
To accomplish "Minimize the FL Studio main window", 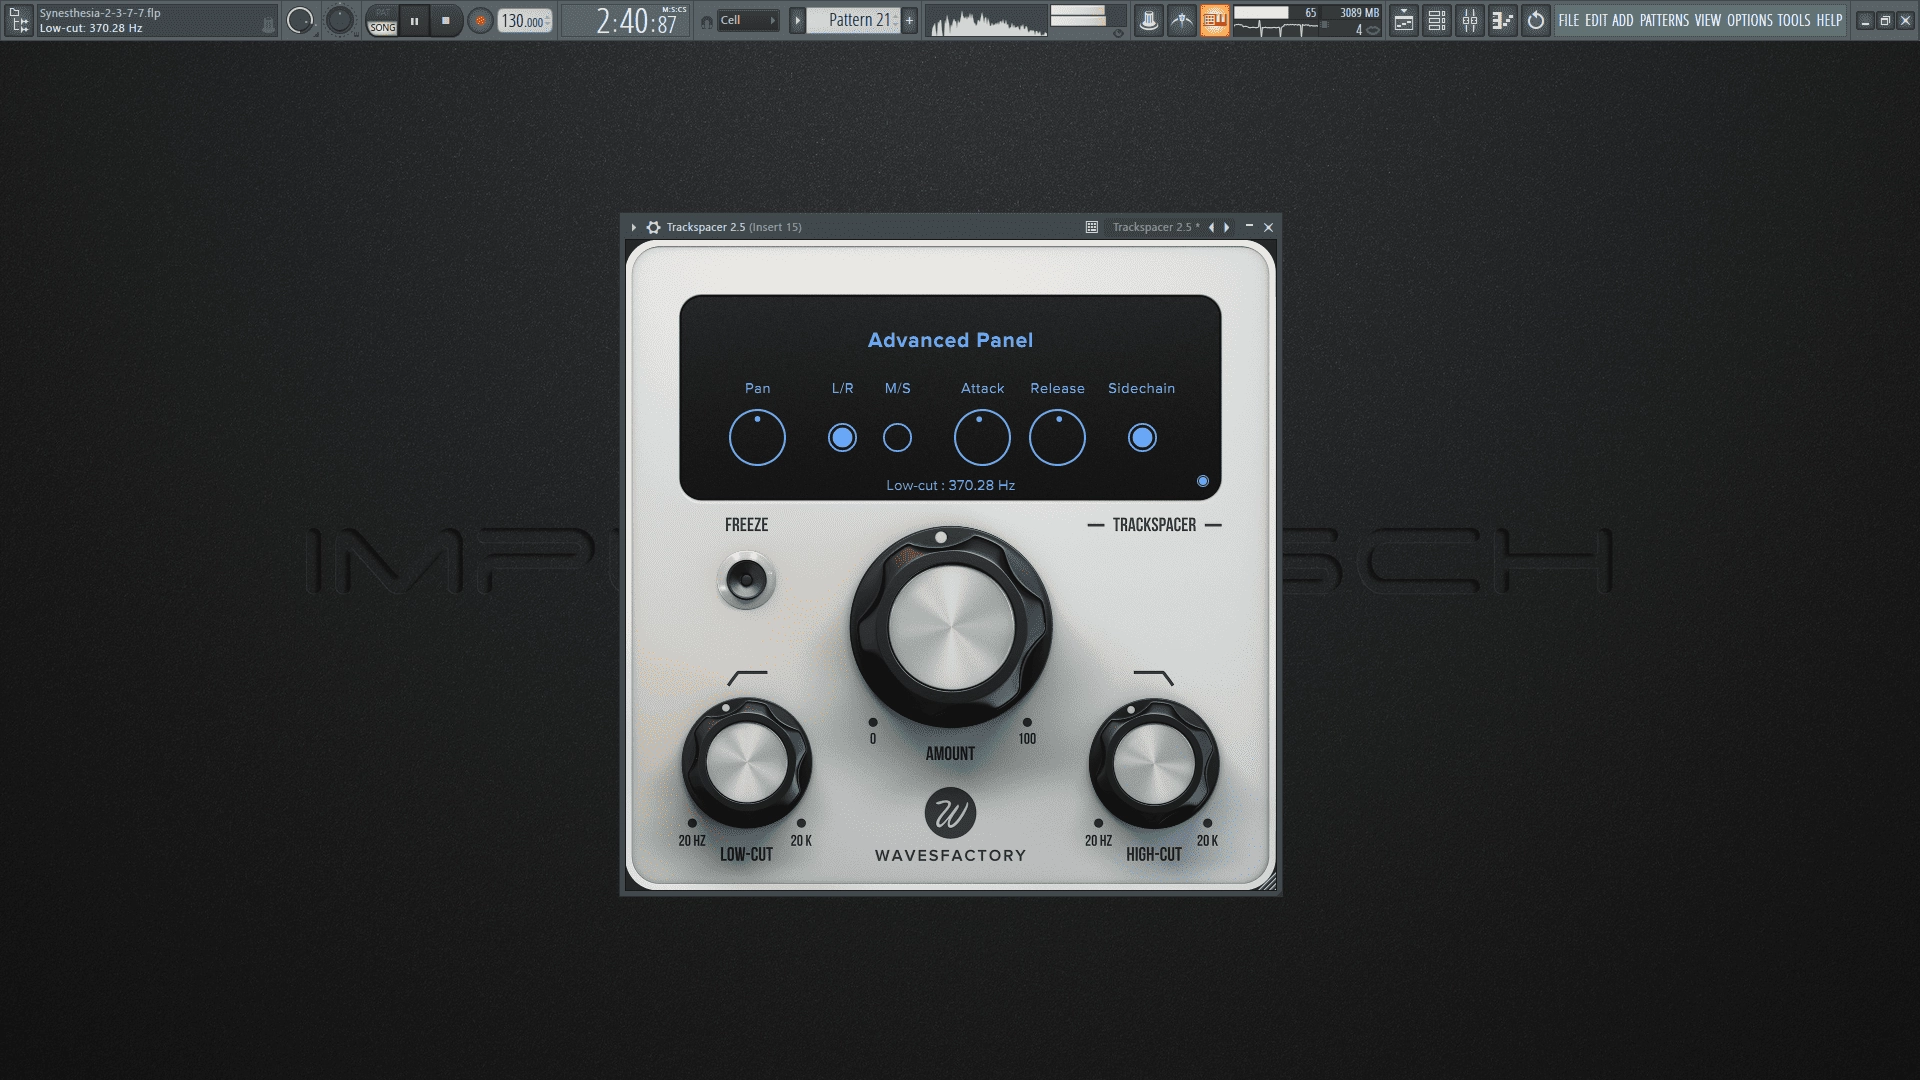I will pos(1865,20).
